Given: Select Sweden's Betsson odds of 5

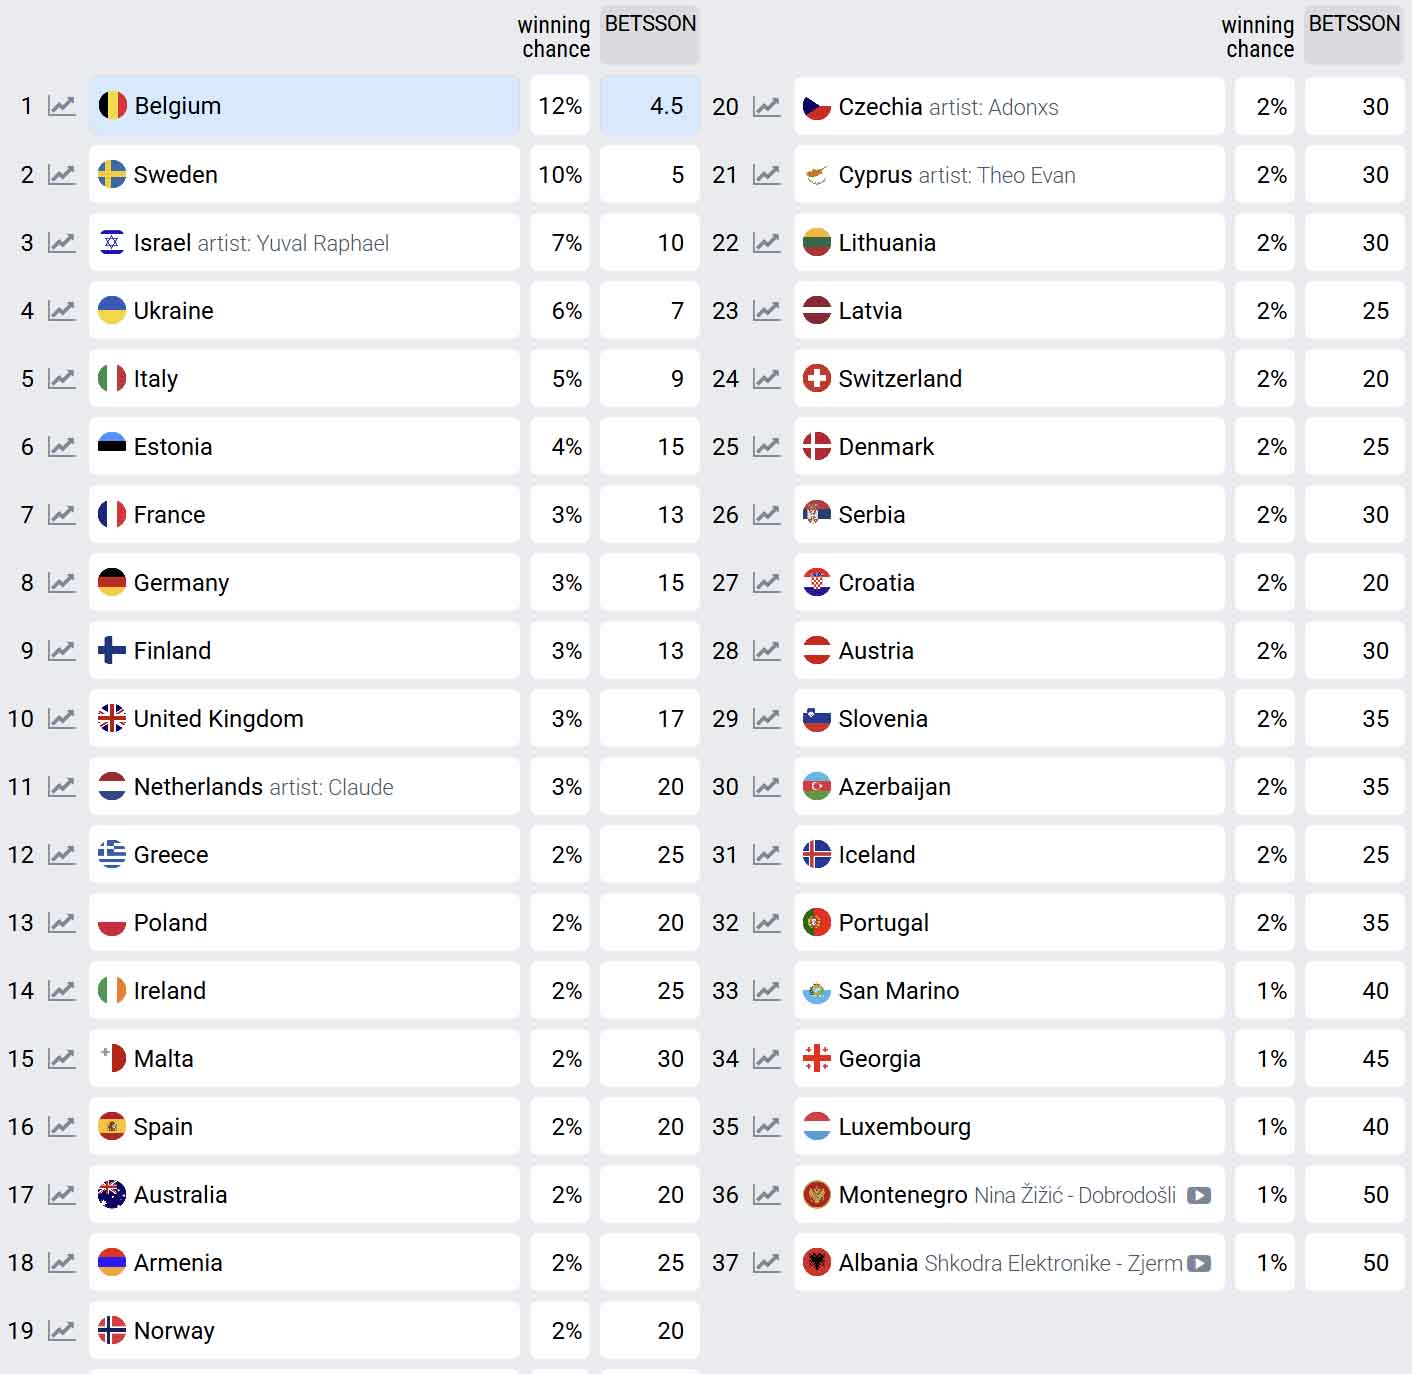Looking at the screenshot, I should tap(650, 175).
